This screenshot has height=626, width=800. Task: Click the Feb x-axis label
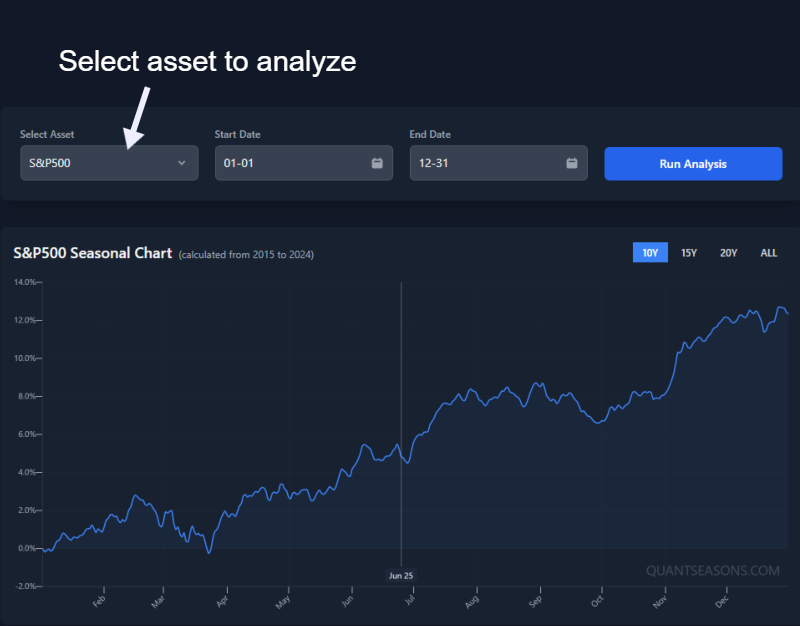click(x=99, y=602)
